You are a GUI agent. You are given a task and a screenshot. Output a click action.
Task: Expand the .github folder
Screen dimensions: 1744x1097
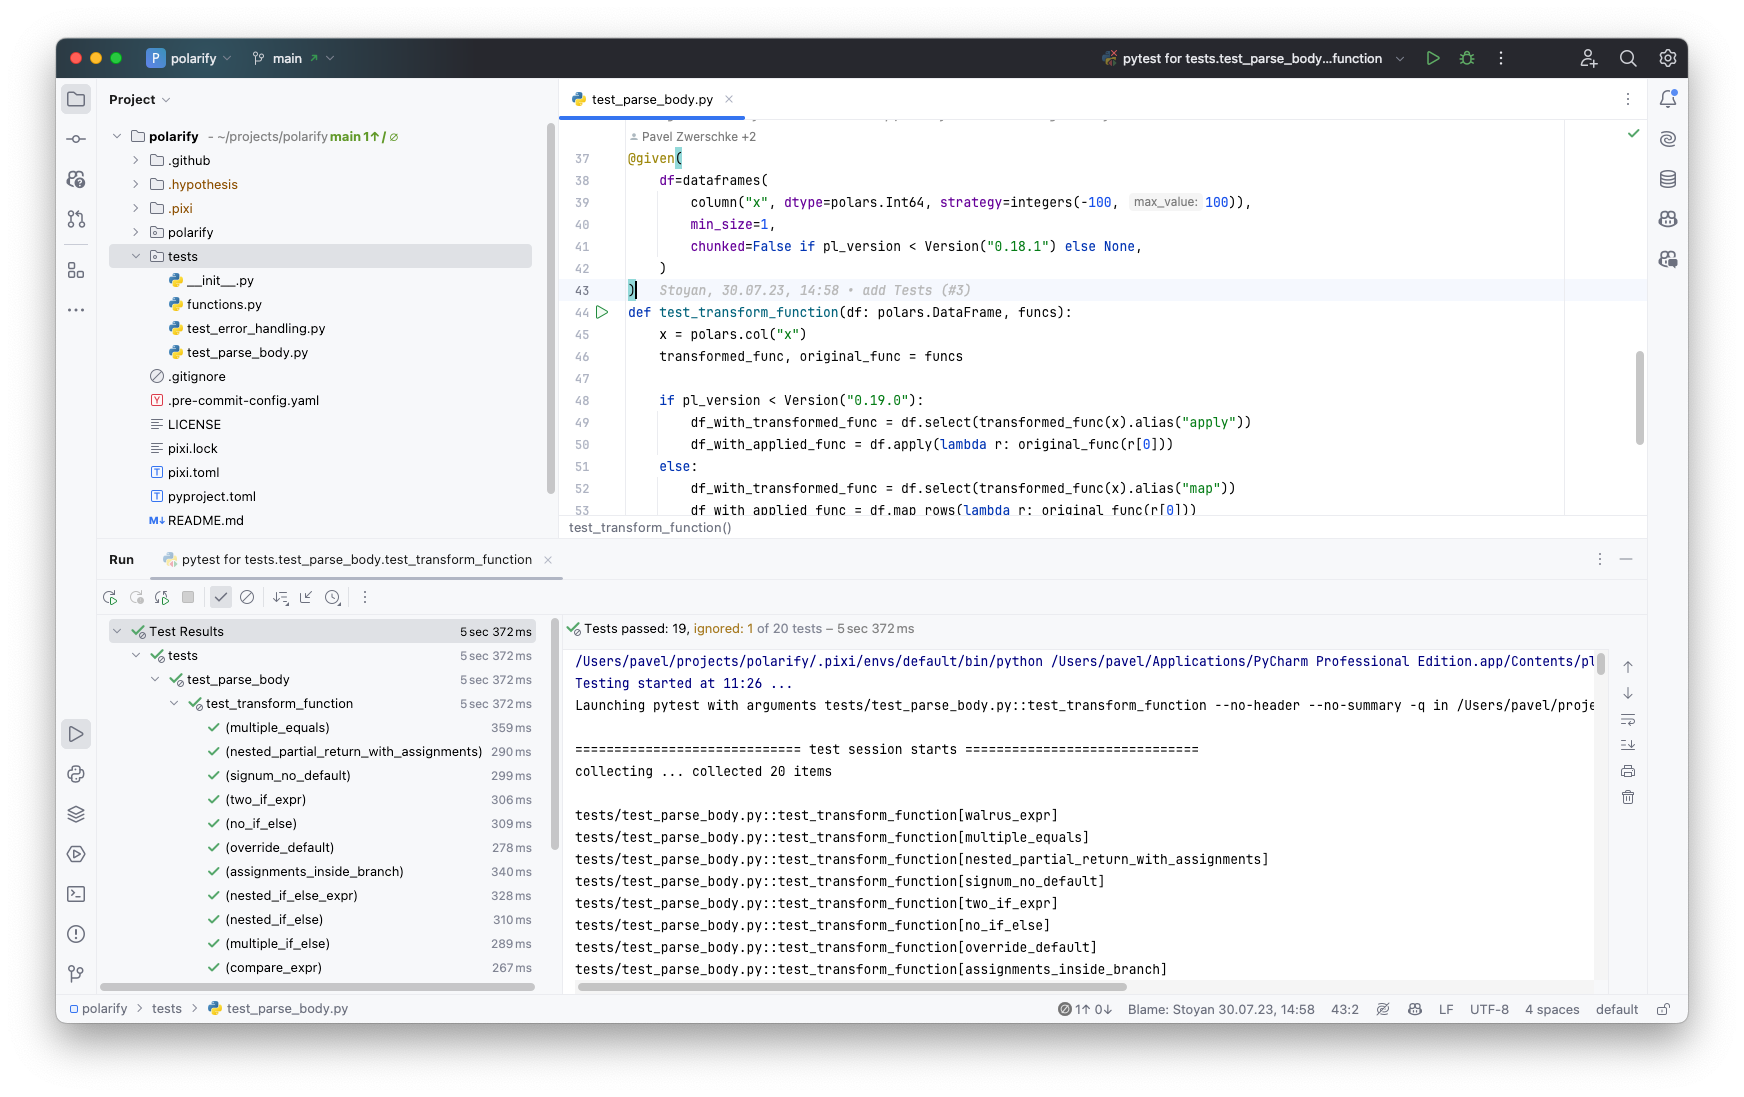(136, 160)
